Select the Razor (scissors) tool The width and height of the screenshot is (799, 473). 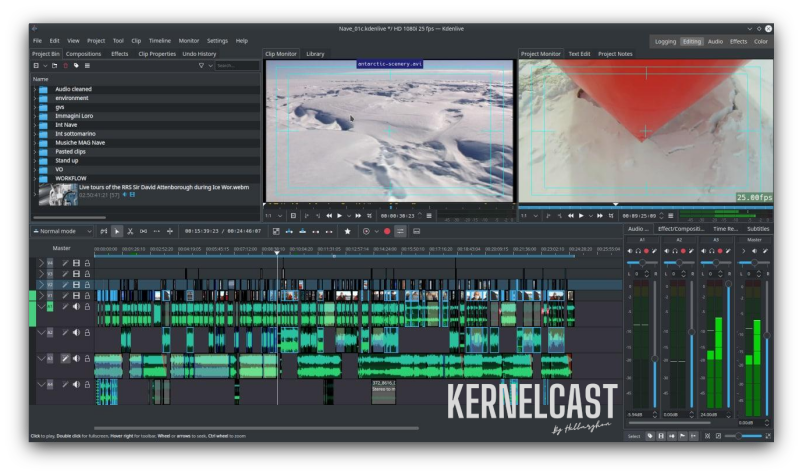click(x=130, y=231)
